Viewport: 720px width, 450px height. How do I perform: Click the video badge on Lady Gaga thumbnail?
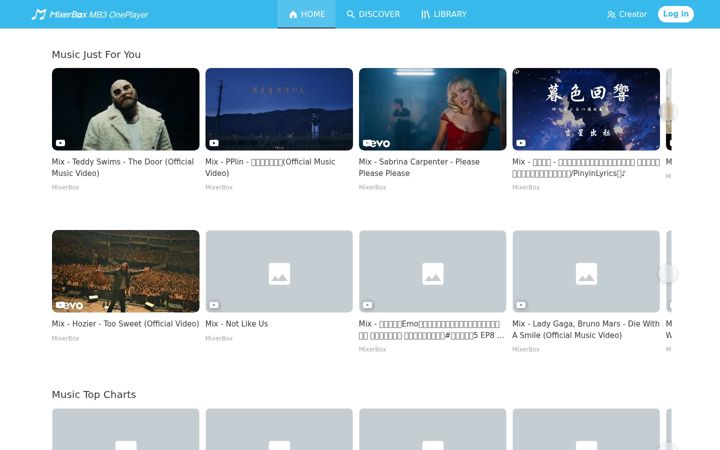click(521, 305)
